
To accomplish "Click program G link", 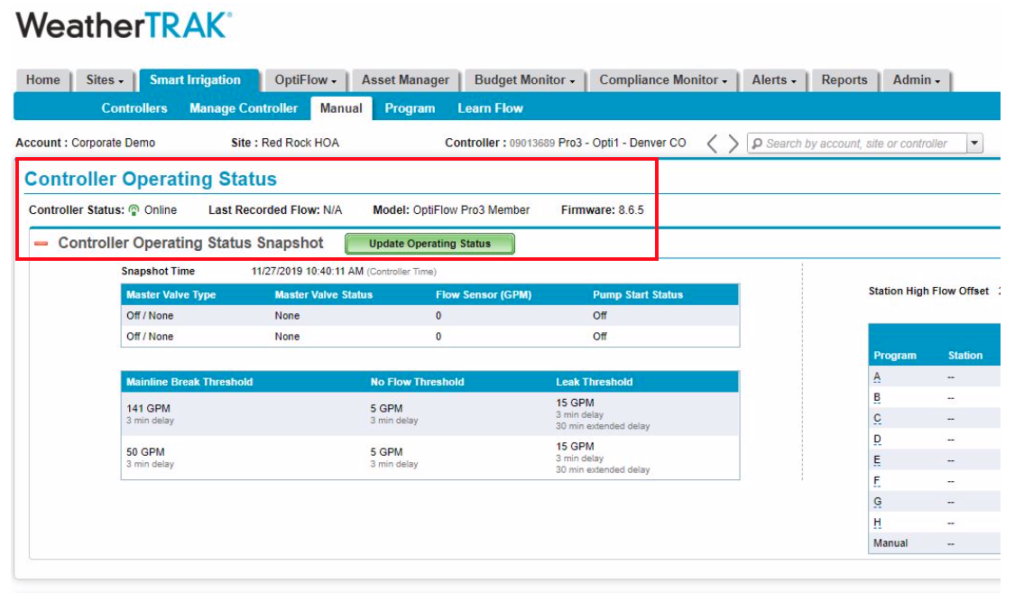I will click(x=877, y=502).
